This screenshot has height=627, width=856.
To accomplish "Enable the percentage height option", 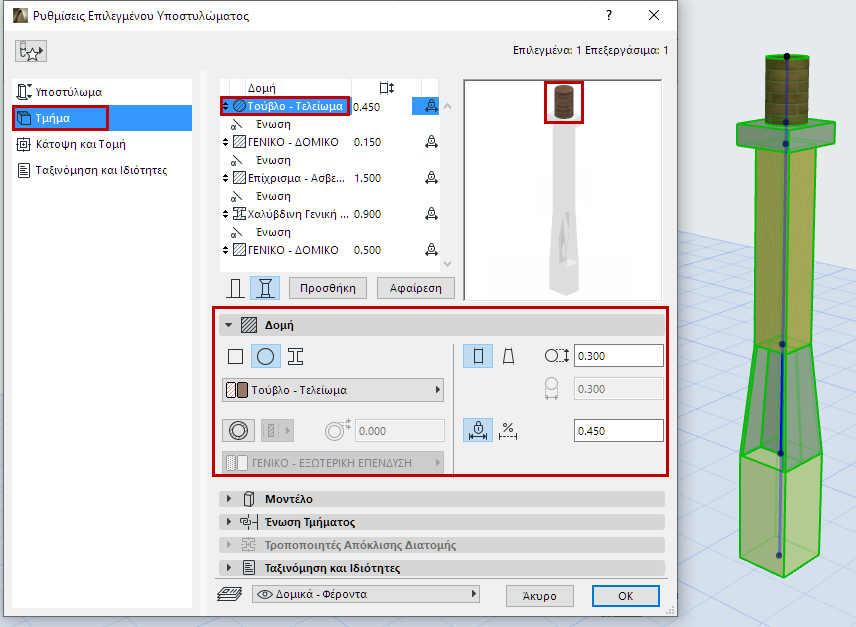I will point(508,431).
